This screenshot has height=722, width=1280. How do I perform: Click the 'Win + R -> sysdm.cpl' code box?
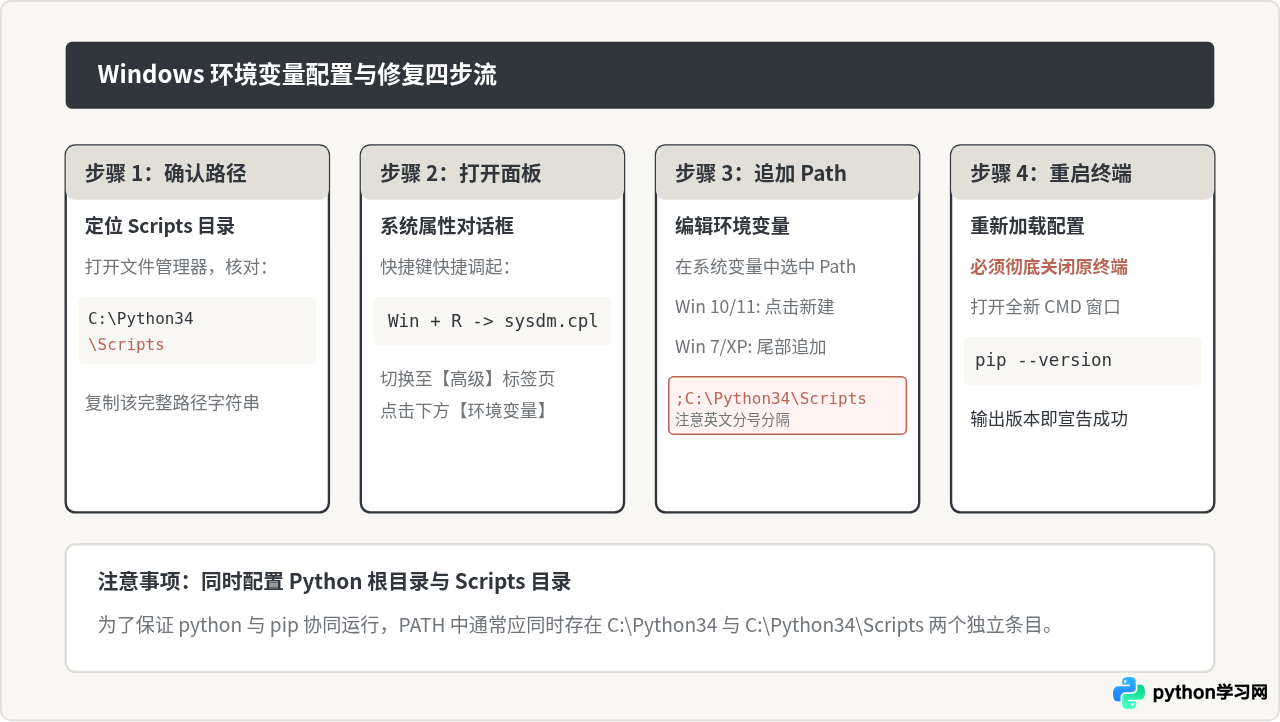(492, 321)
